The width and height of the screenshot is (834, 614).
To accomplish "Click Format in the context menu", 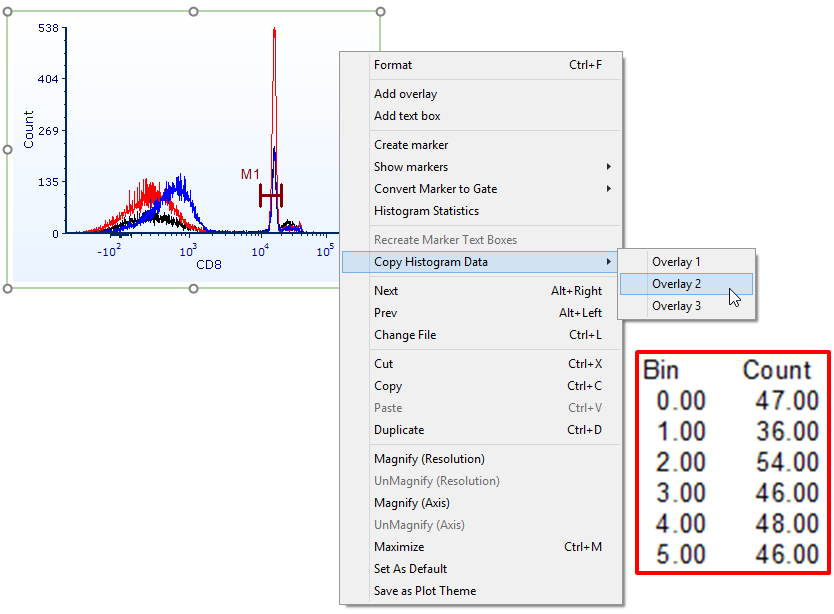I will [393, 65].
